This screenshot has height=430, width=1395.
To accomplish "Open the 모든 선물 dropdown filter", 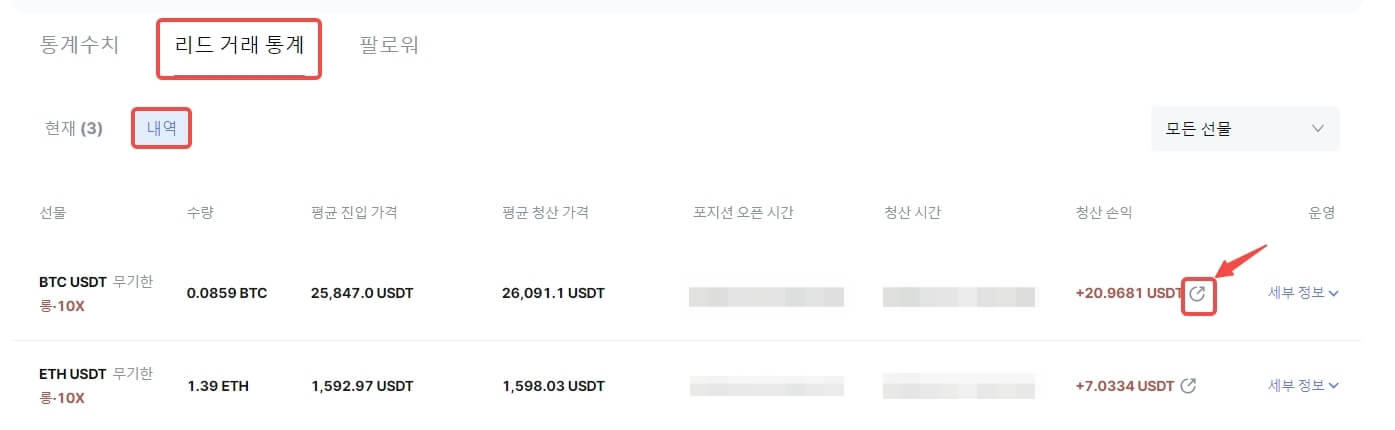I will click(x=1244, y=129).
